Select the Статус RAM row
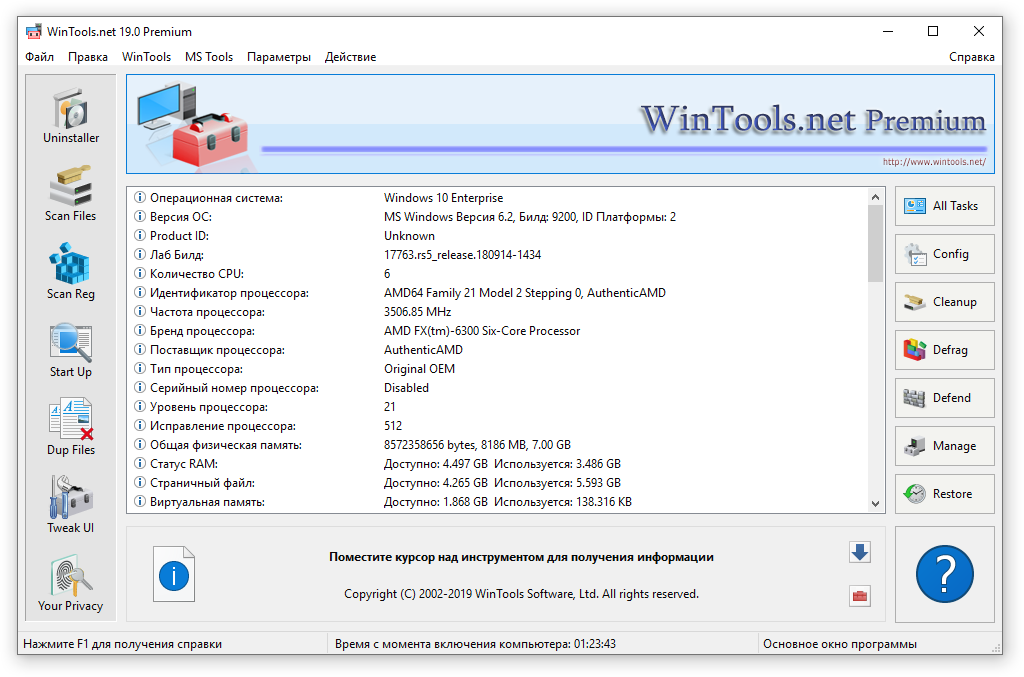Image resolution: width=1024 pixels, height=677 pixels. click(499, 464)
